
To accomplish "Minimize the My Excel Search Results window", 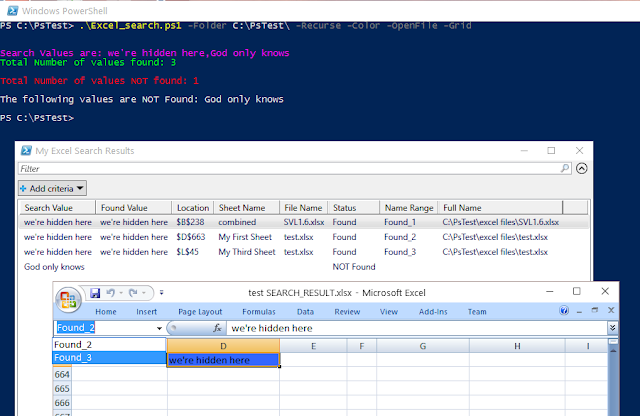I will click(x=524, y=151).
